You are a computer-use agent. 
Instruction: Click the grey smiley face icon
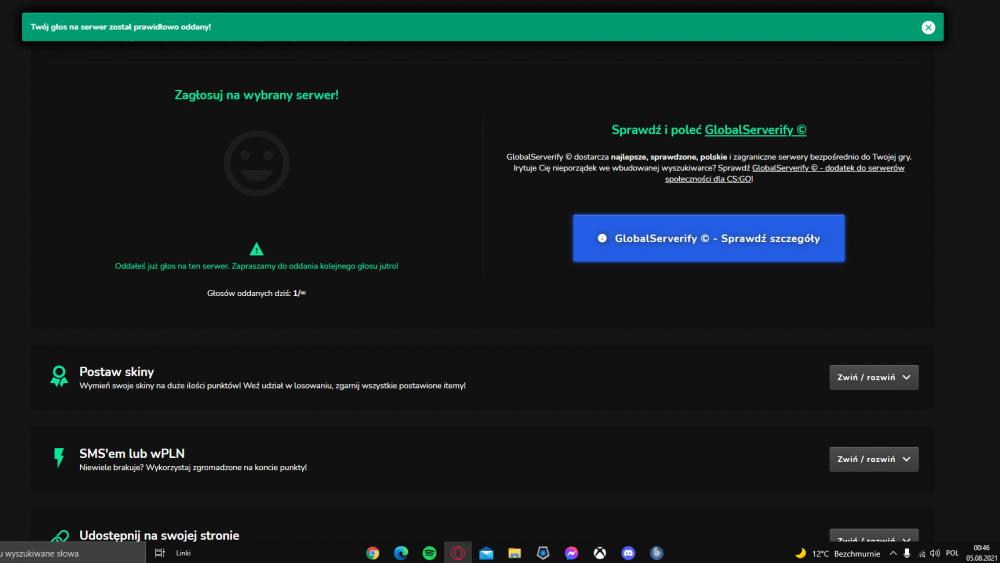click(x=256, y=163)
